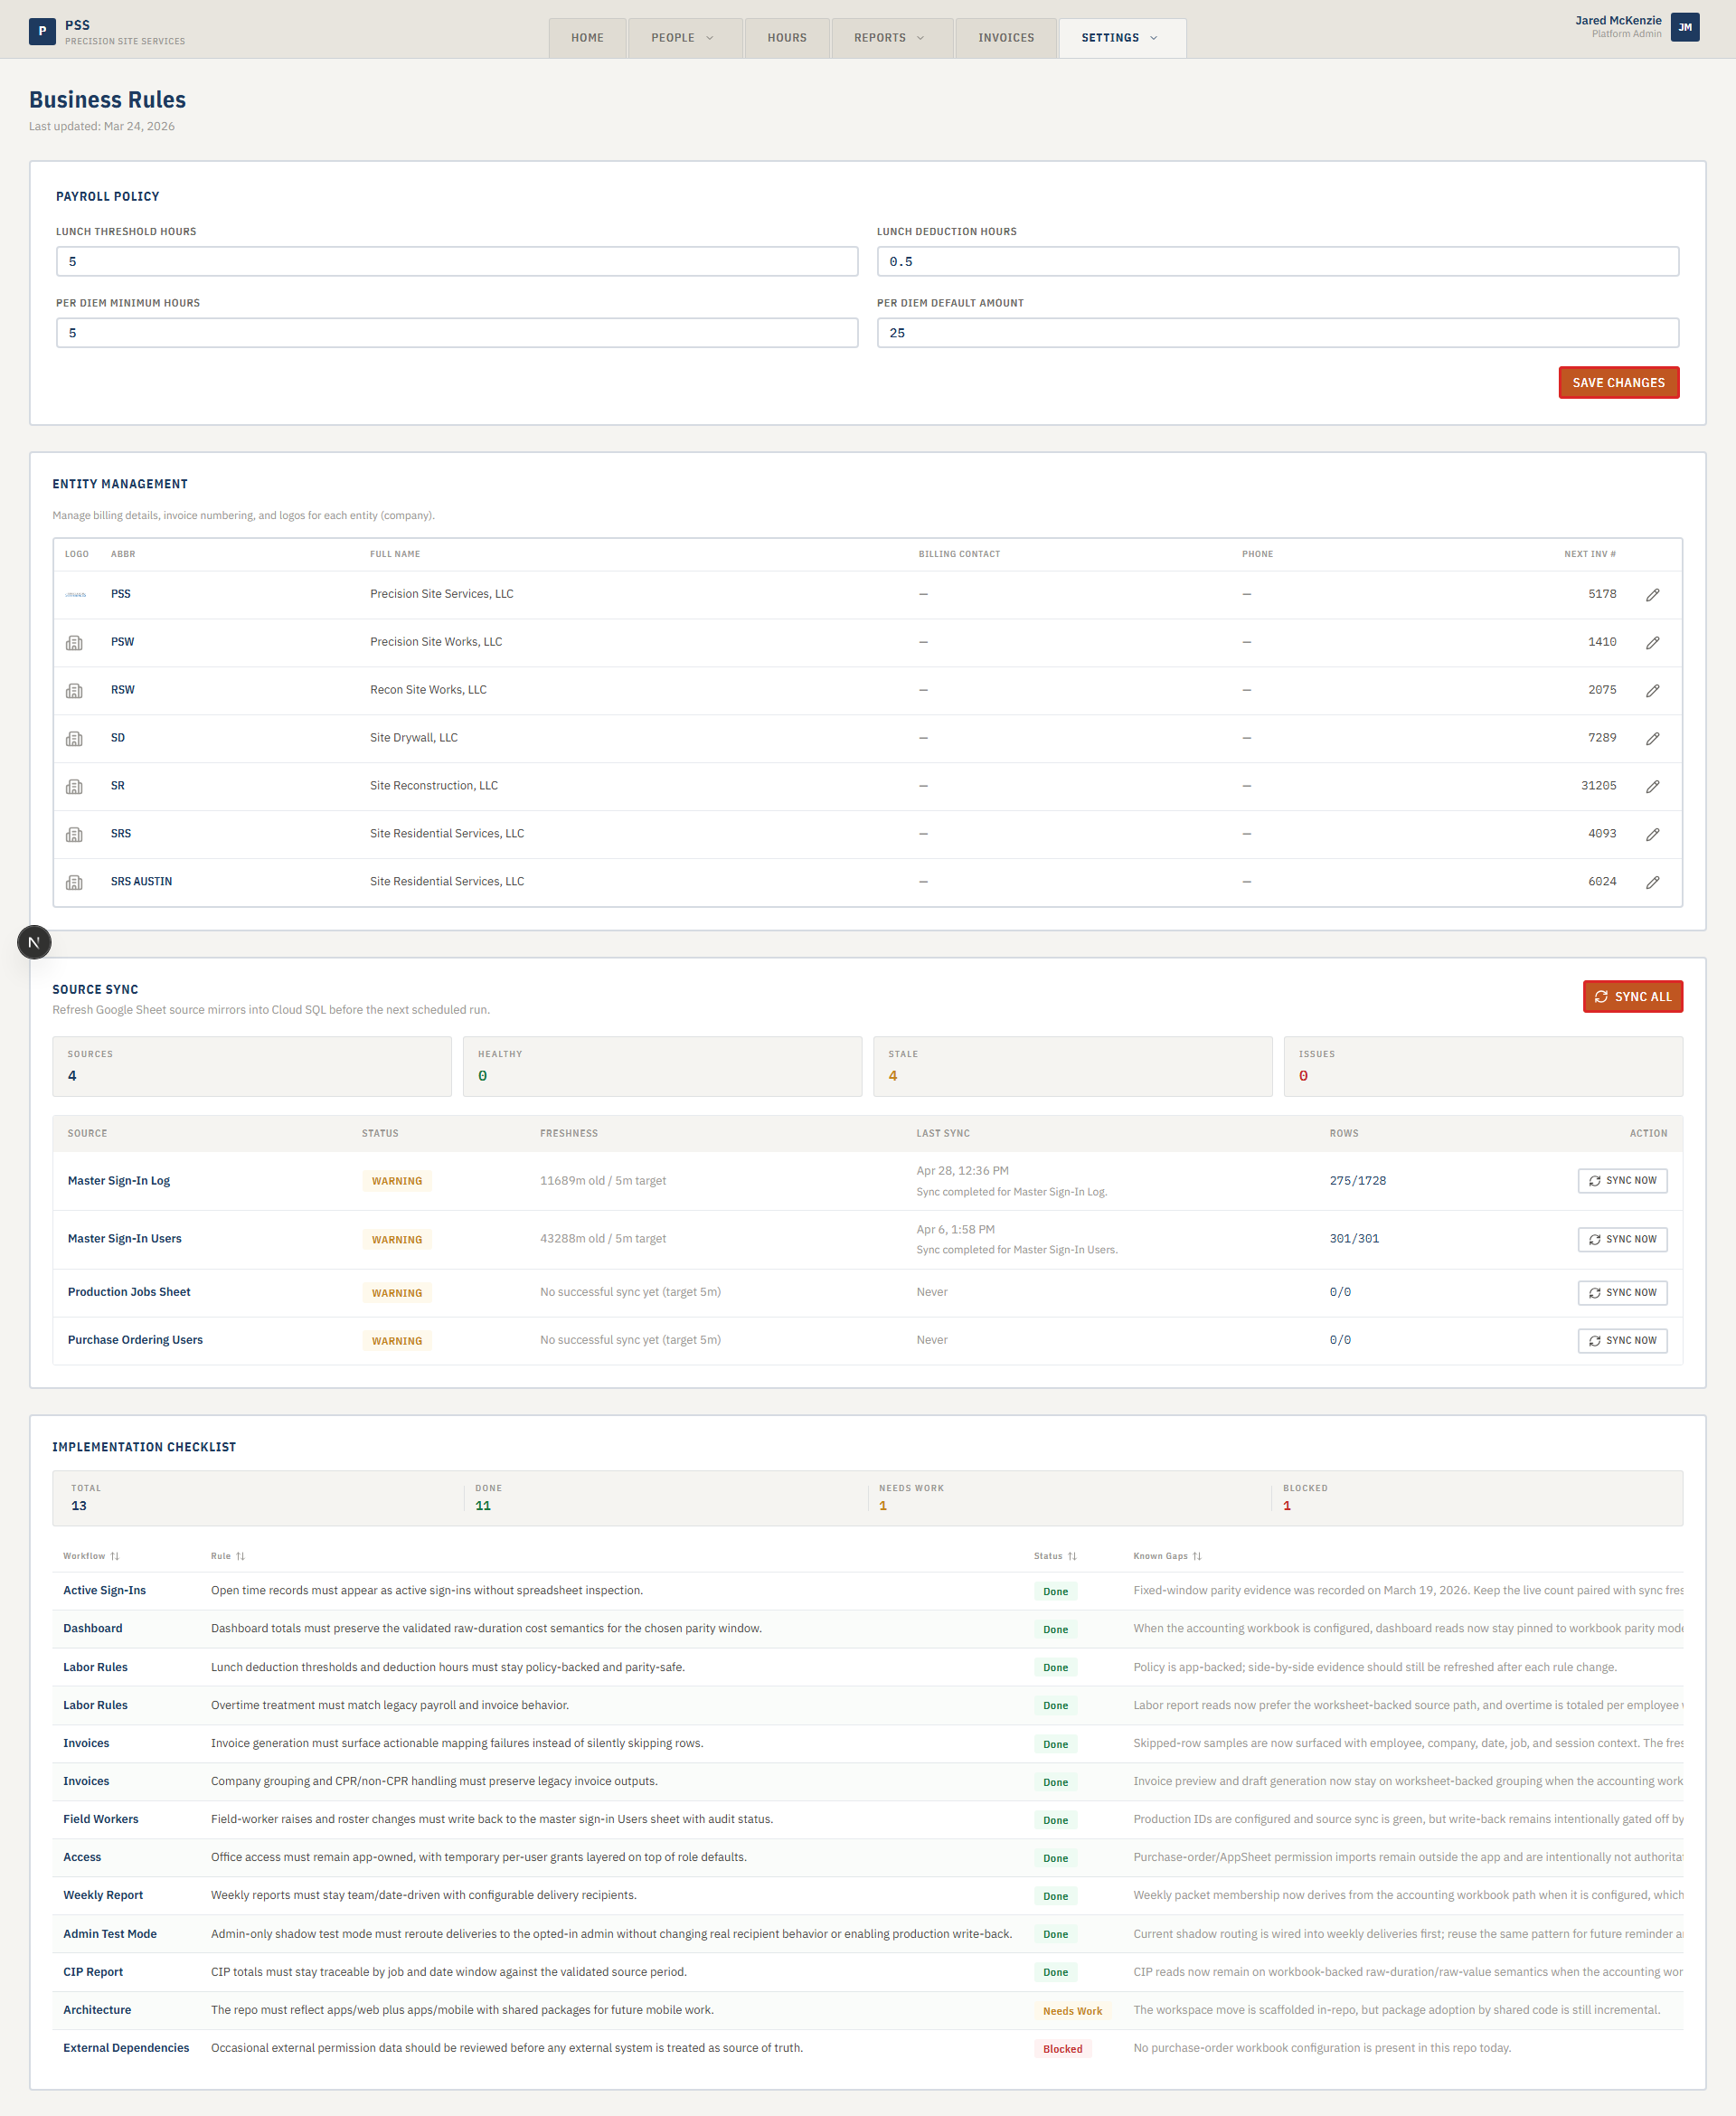Screen dimensions: 1736x2116
Task: Edit the SR entity pencil icon
Action: [x=1652, y=787]
